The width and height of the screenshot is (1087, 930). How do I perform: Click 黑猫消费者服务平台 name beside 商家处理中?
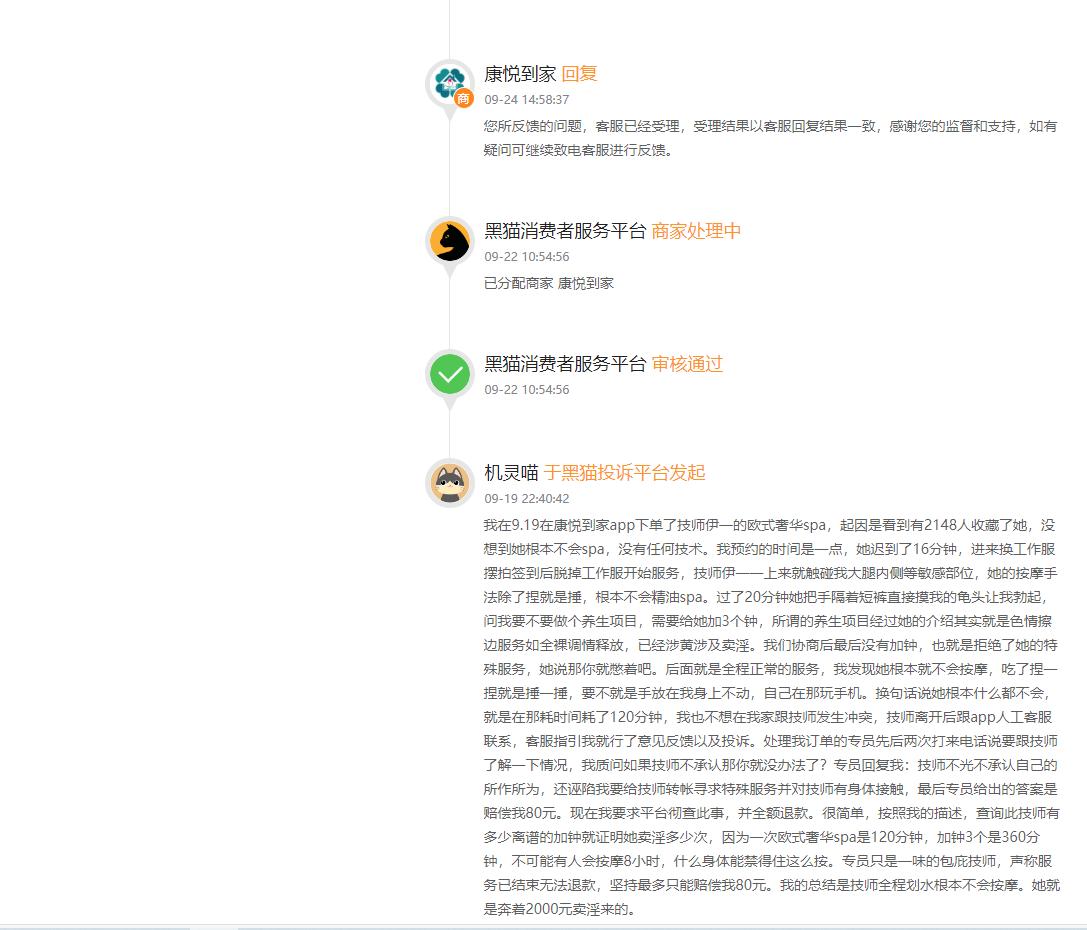pos(565,231)
